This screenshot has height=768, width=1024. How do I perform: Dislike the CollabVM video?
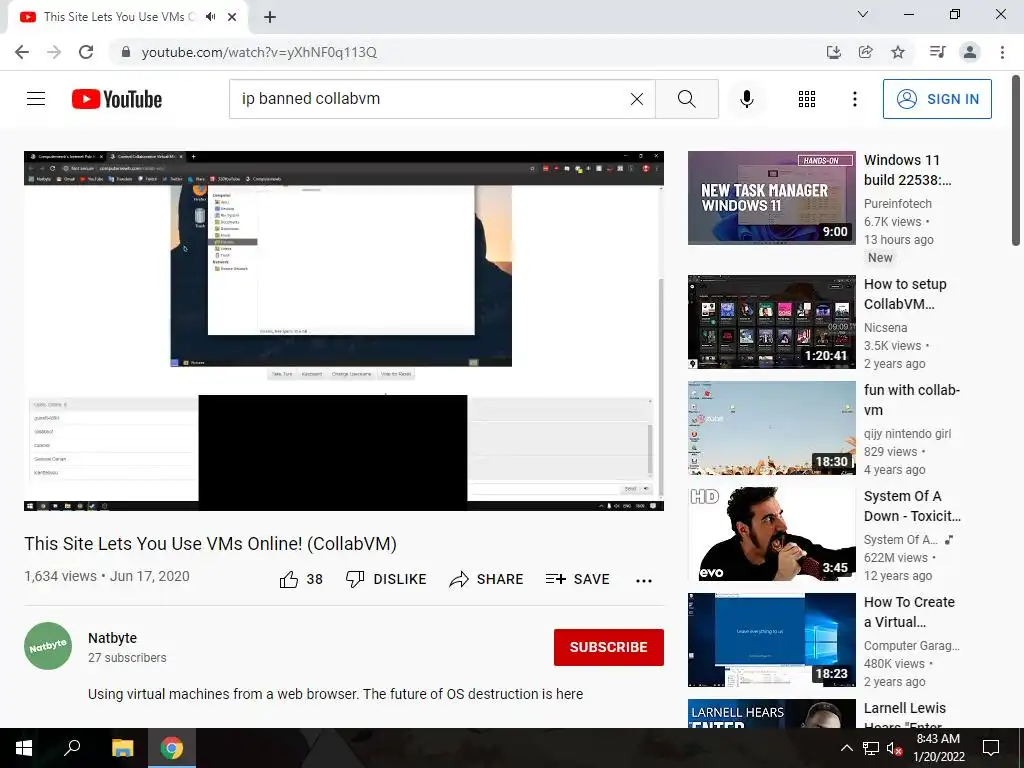tap(386, 579)
